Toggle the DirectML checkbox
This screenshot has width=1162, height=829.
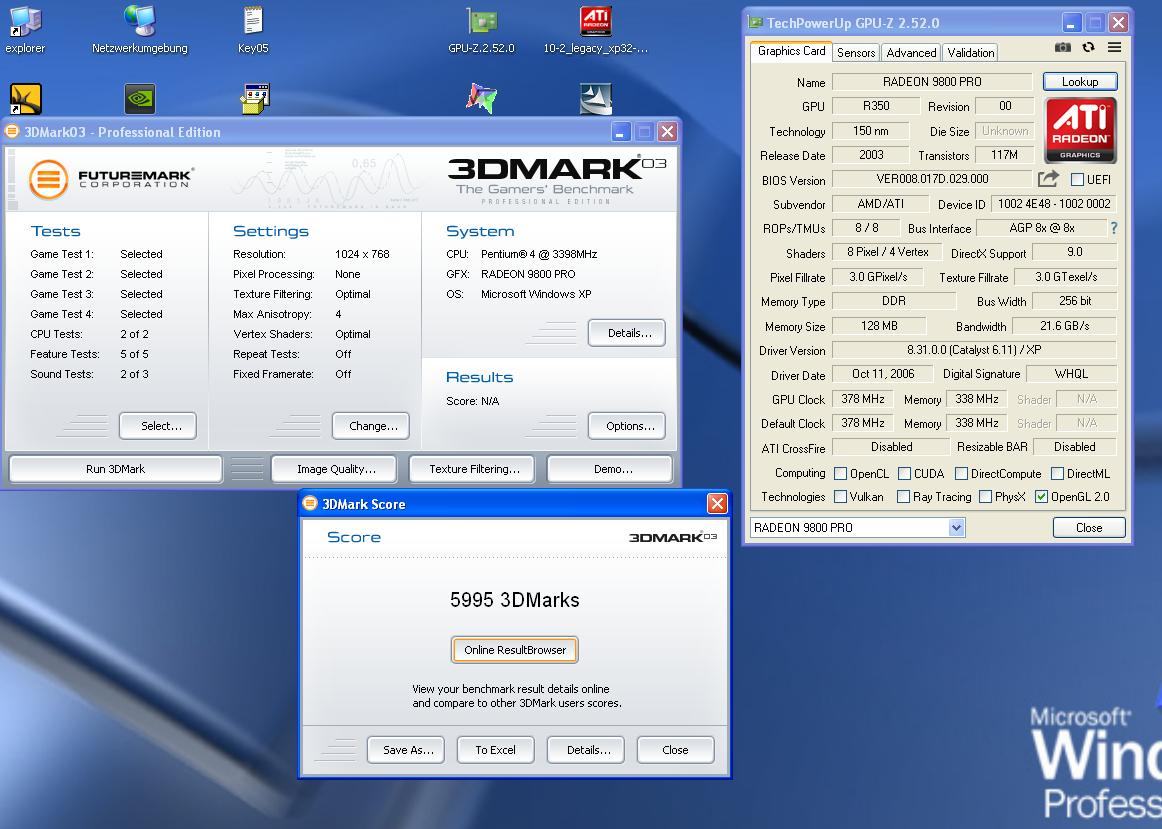[x=1058, y=473]
